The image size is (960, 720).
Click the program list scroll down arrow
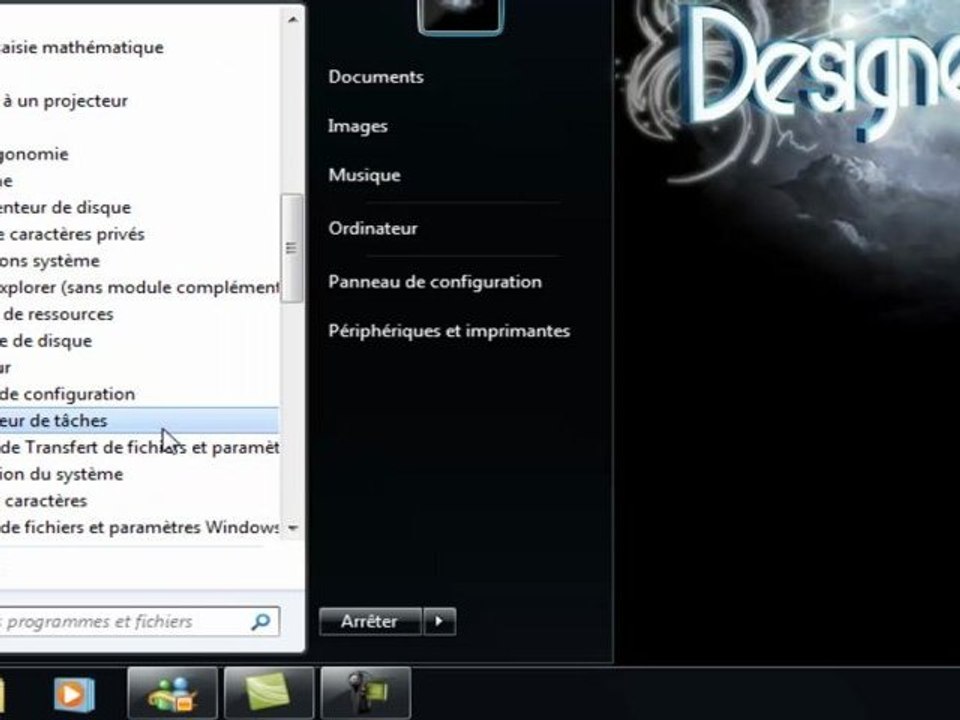pos(293,528)
